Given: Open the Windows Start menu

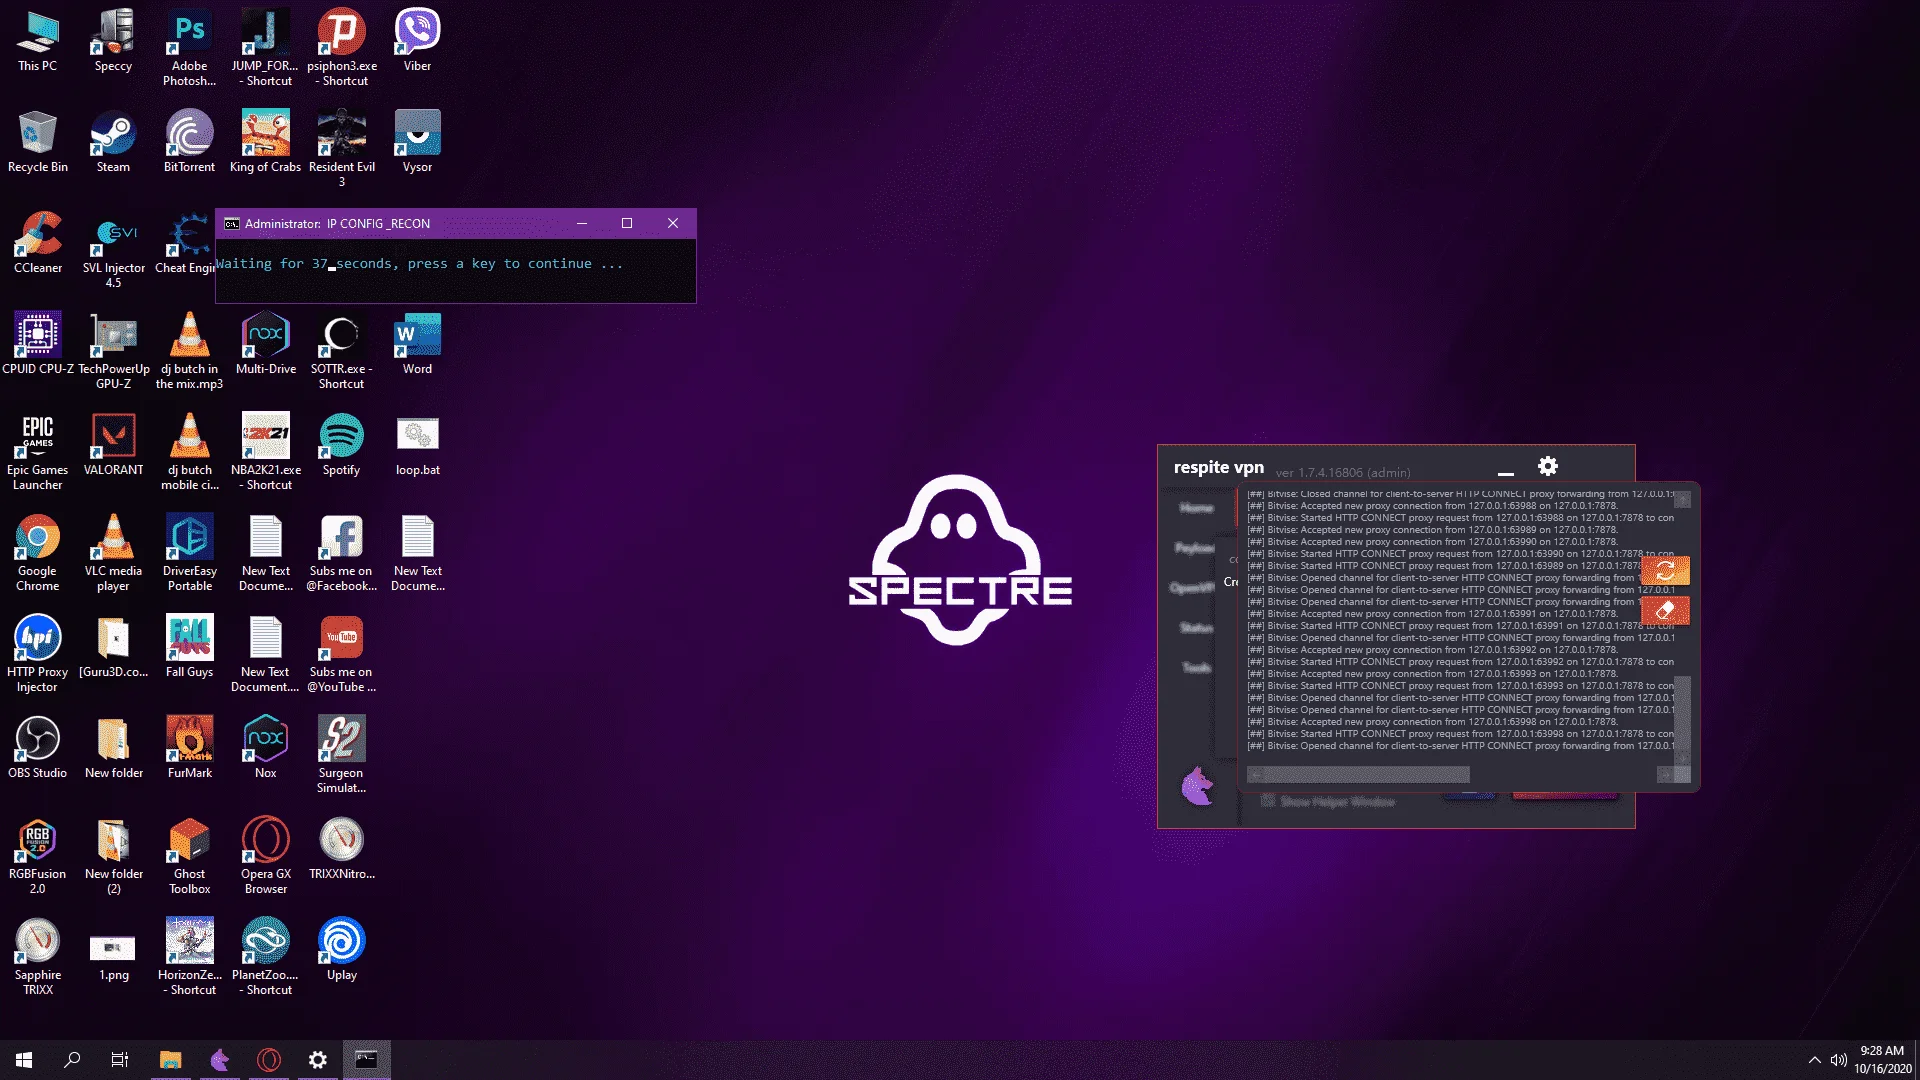Looking at the screenshot, I should coord(24,1060).
